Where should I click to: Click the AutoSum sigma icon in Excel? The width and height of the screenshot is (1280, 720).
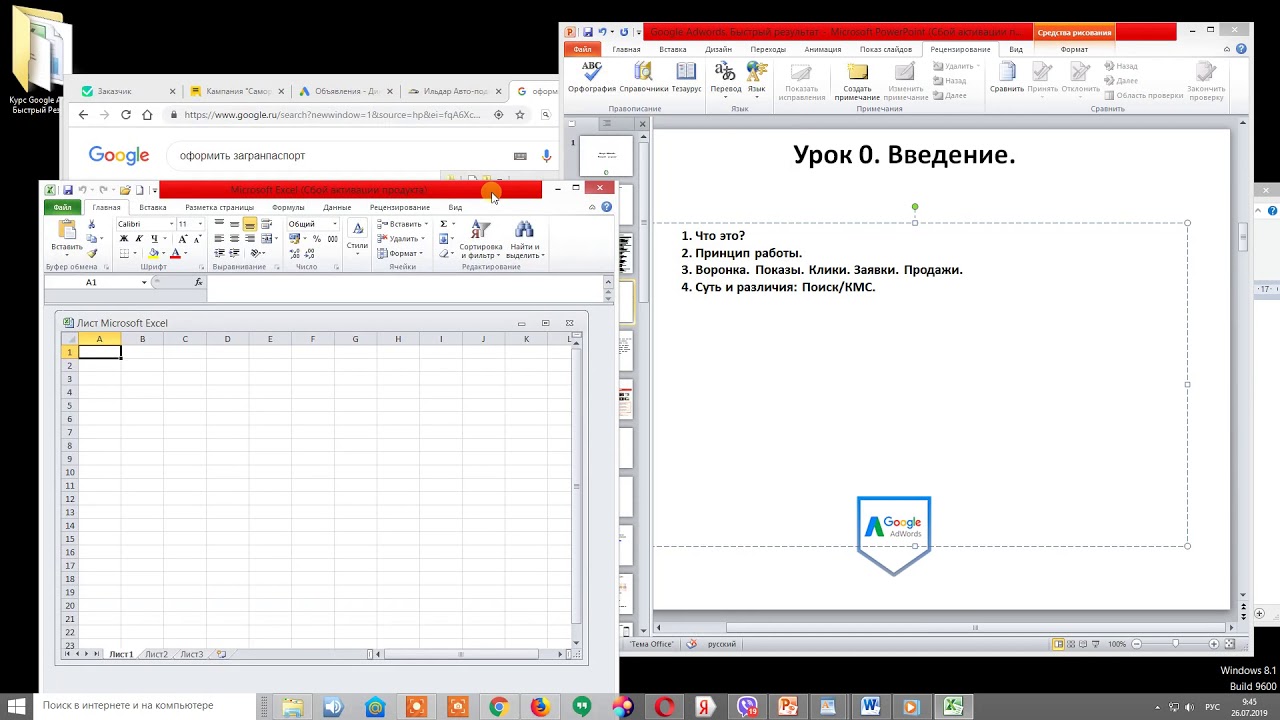click(444, 224)
